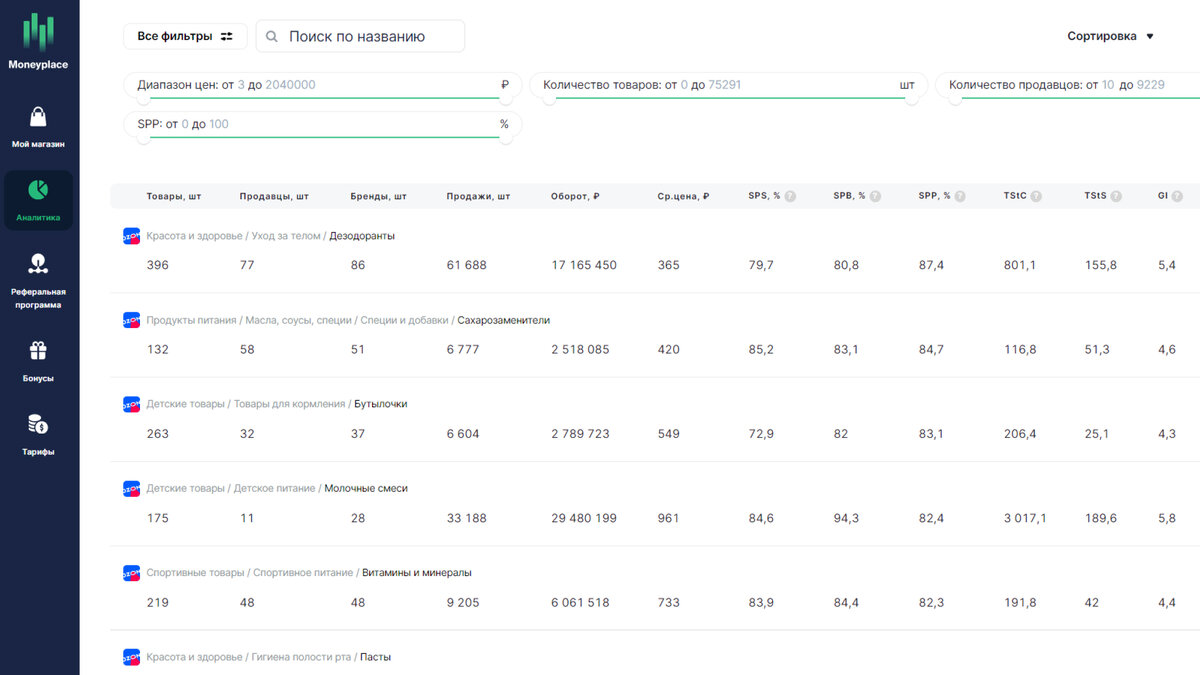The width and height of the screenshot is (1200, 675).
Task: Open Уход за телом breadcrumb
Action: coord(286,236)
